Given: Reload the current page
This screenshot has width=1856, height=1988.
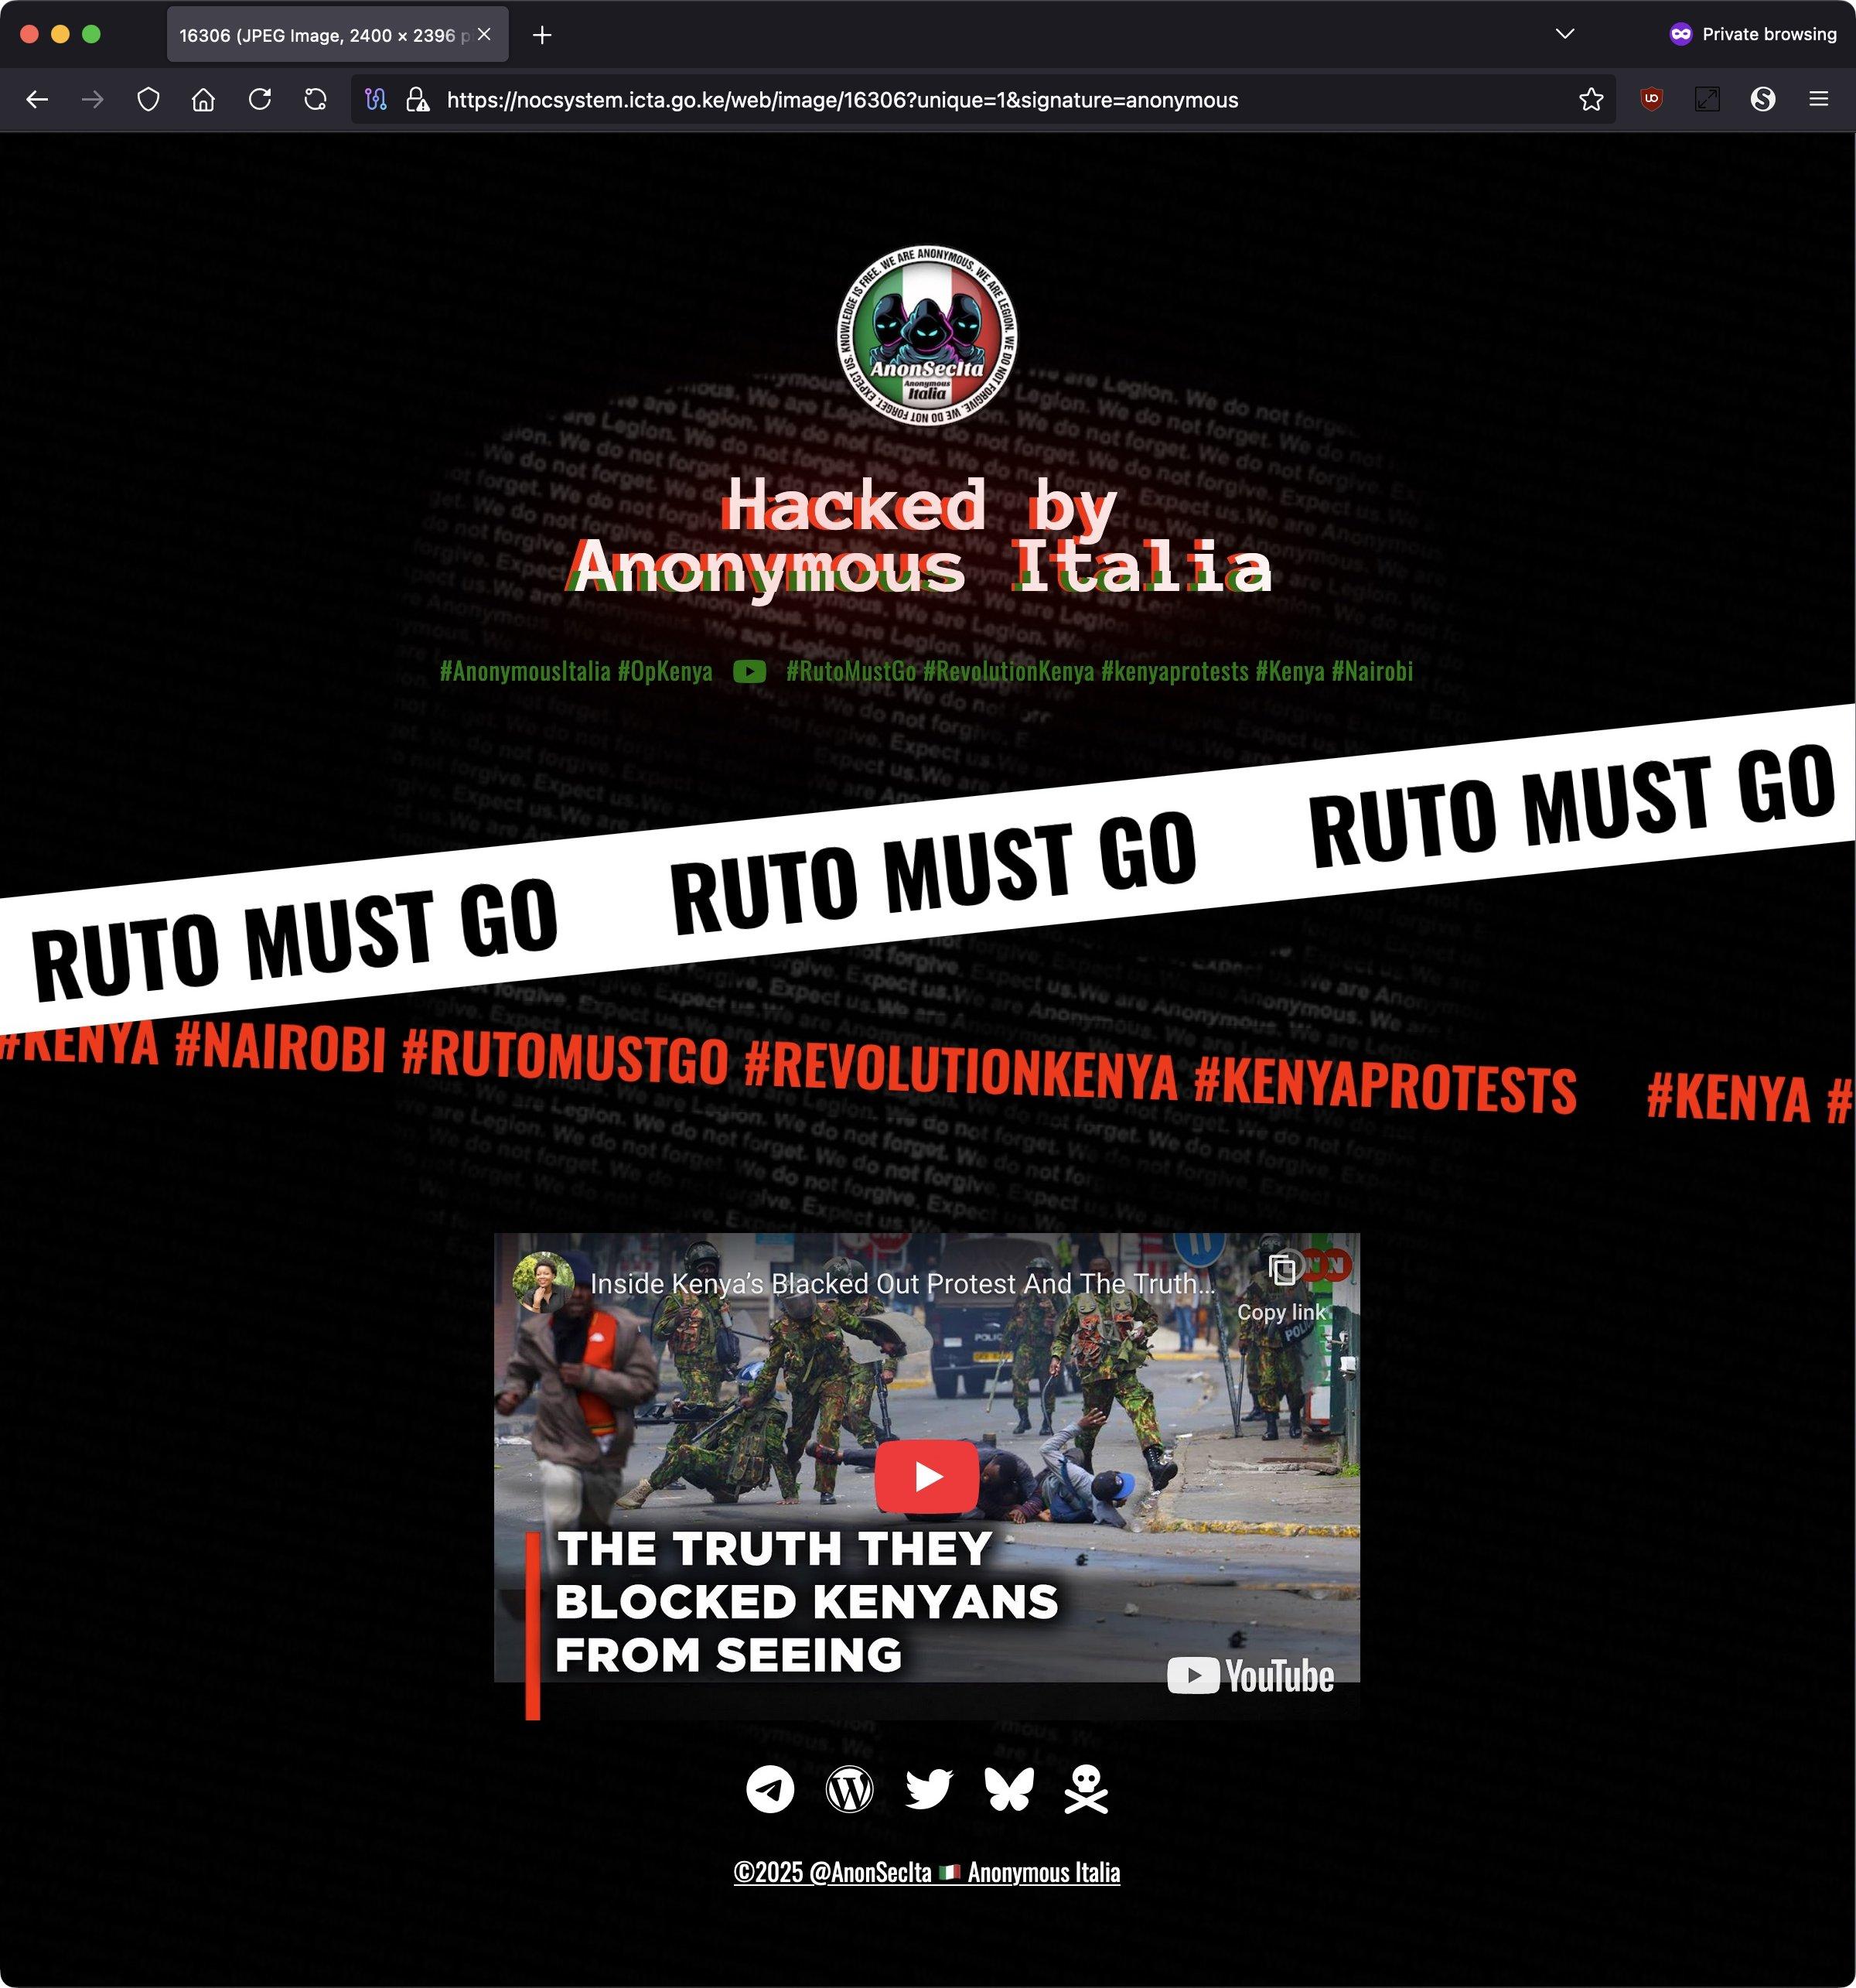Looking at the screenshot, I should point(260,99).
